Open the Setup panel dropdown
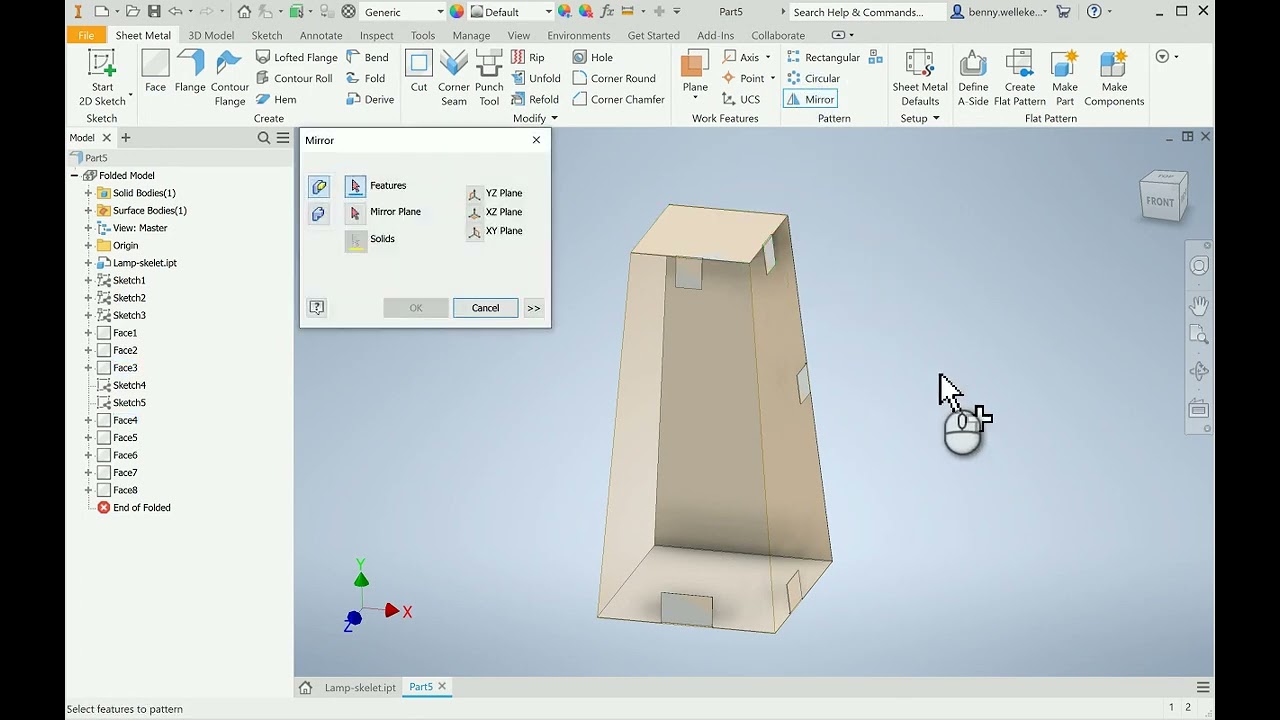This screenshot has height=720, width=1280. tap(920, 118)
